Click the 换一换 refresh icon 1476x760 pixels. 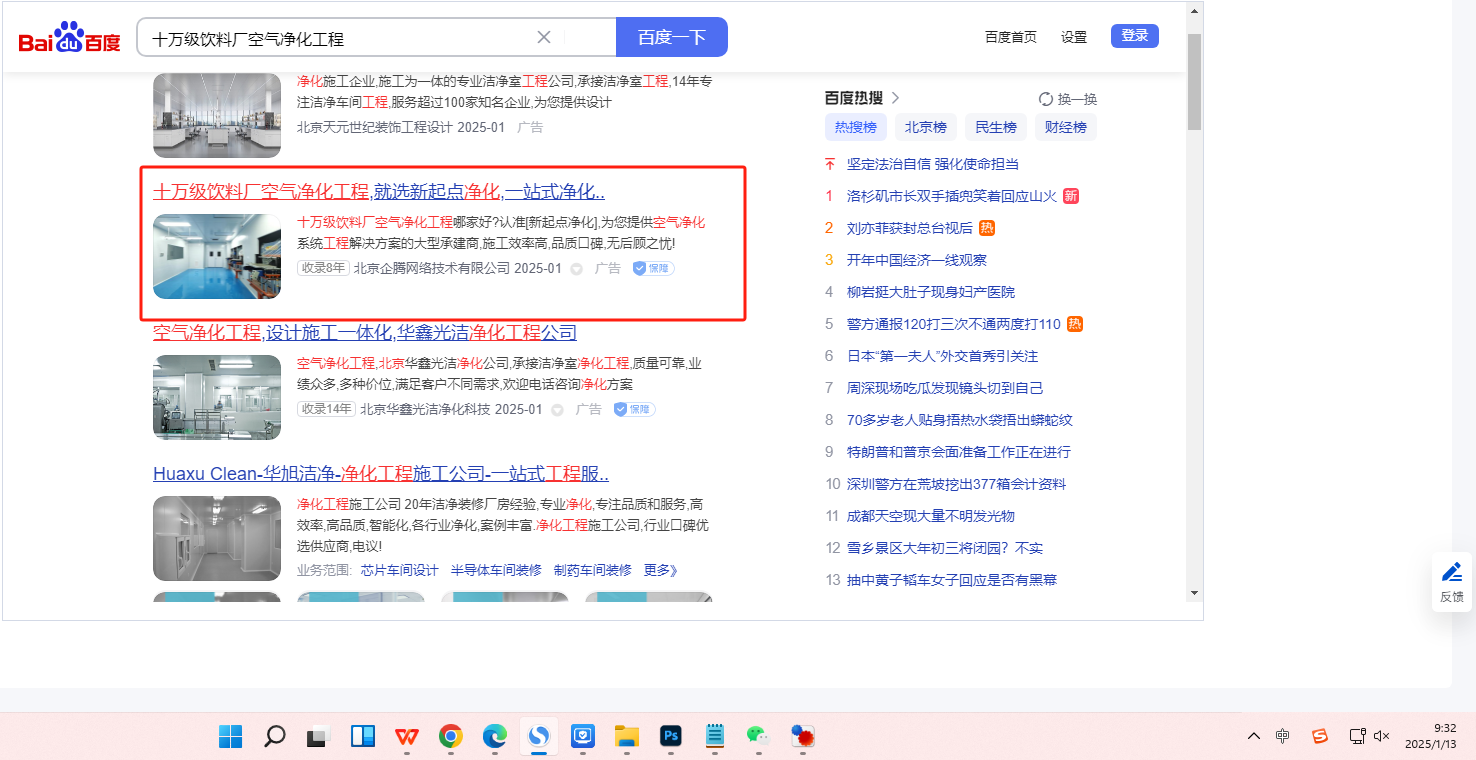click(x=1046, y=99)
